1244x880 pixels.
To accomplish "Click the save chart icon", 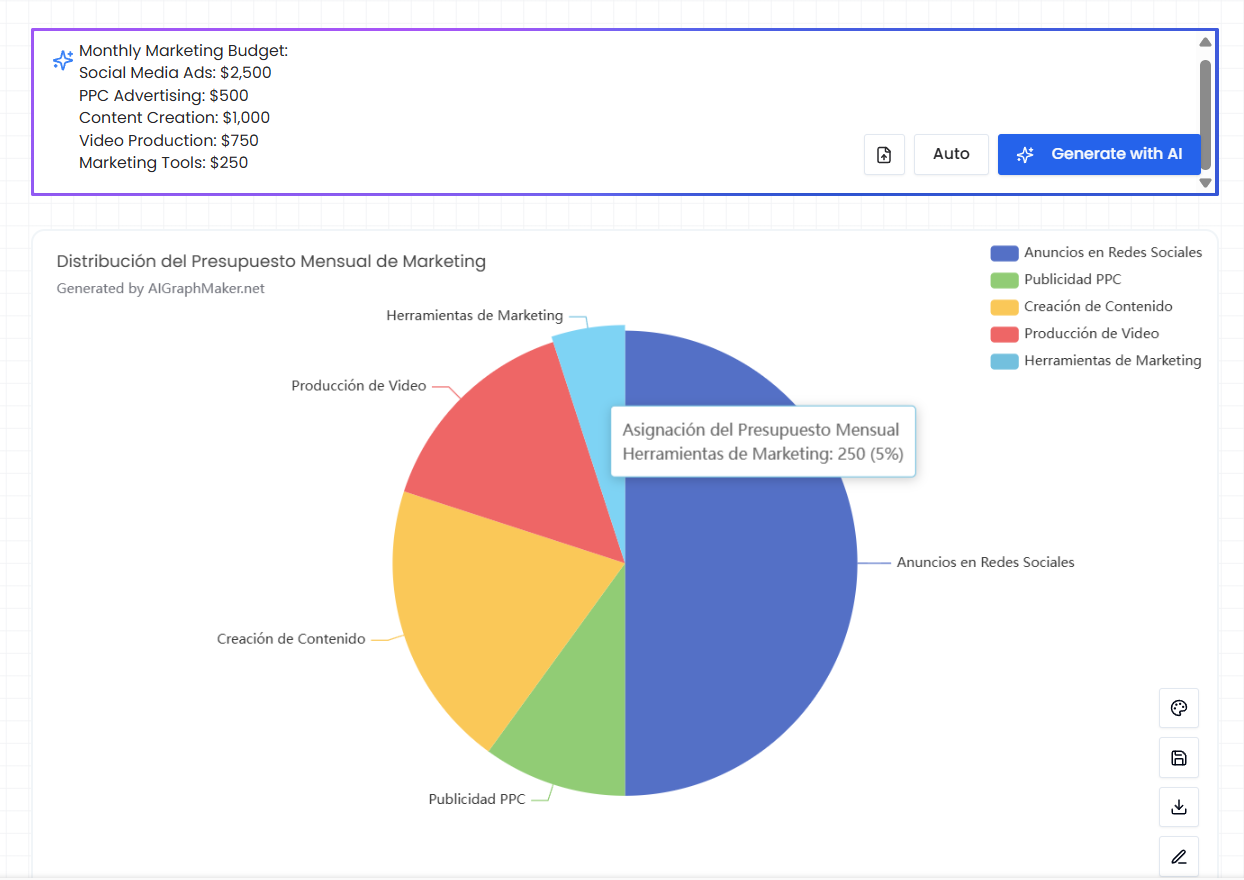I will (1179, 757).
